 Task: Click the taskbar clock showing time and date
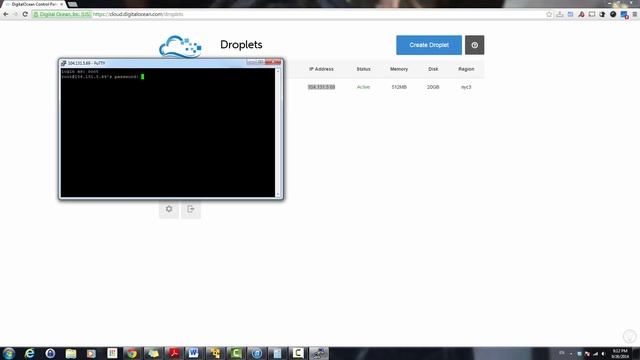(x=620, y=353)
